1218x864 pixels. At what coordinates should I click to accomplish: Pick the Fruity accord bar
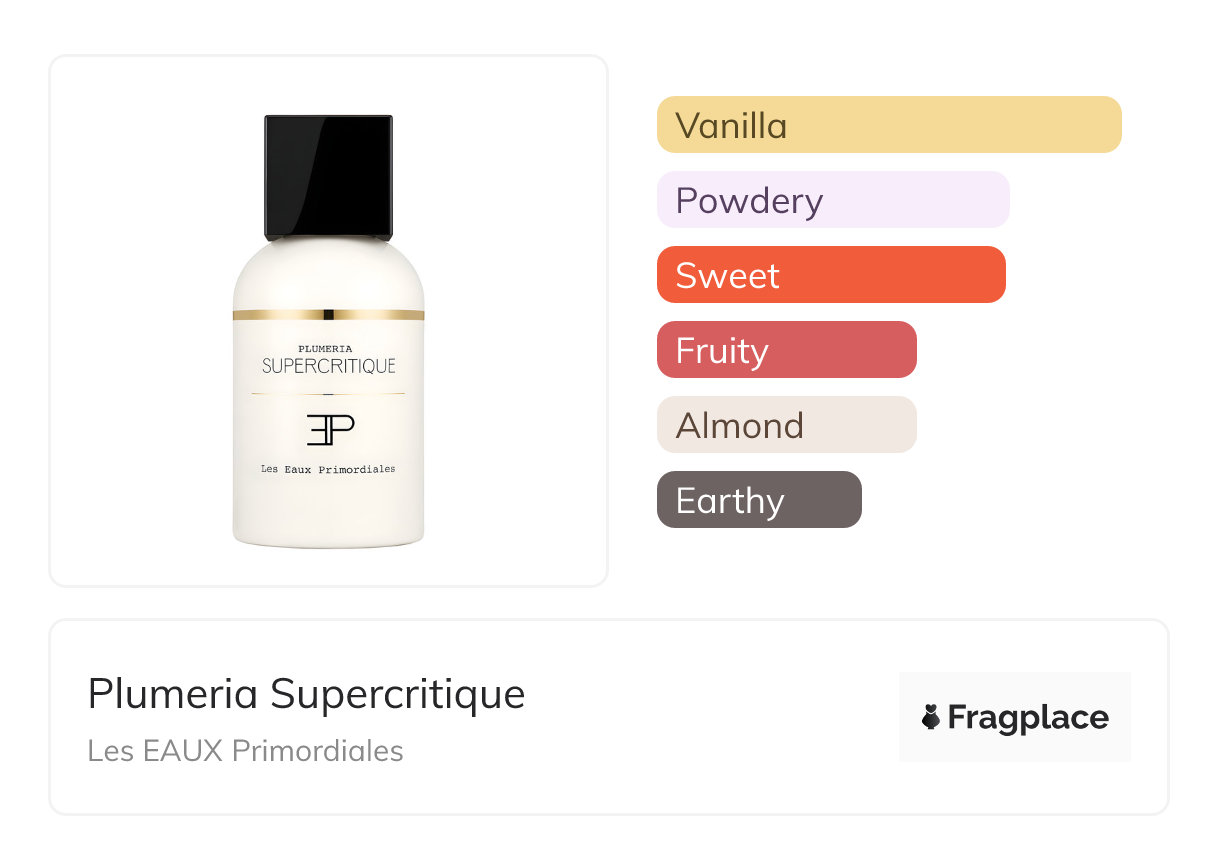coord(786,350)
